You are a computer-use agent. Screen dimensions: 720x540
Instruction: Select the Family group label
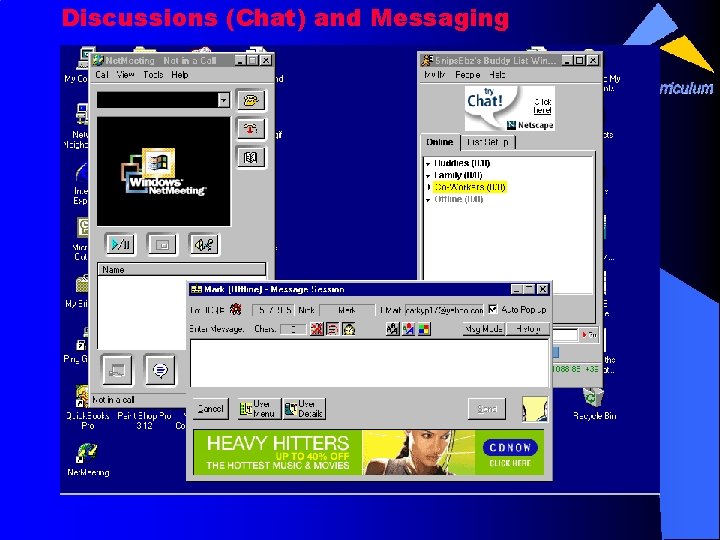458,175
